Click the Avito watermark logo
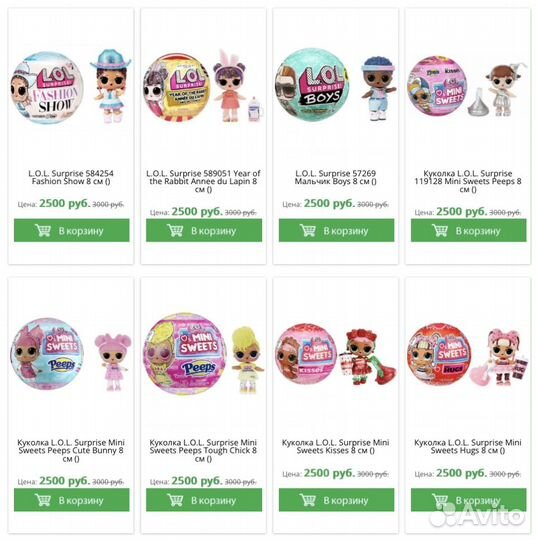 pyautogui.click(x=478, y=515)
